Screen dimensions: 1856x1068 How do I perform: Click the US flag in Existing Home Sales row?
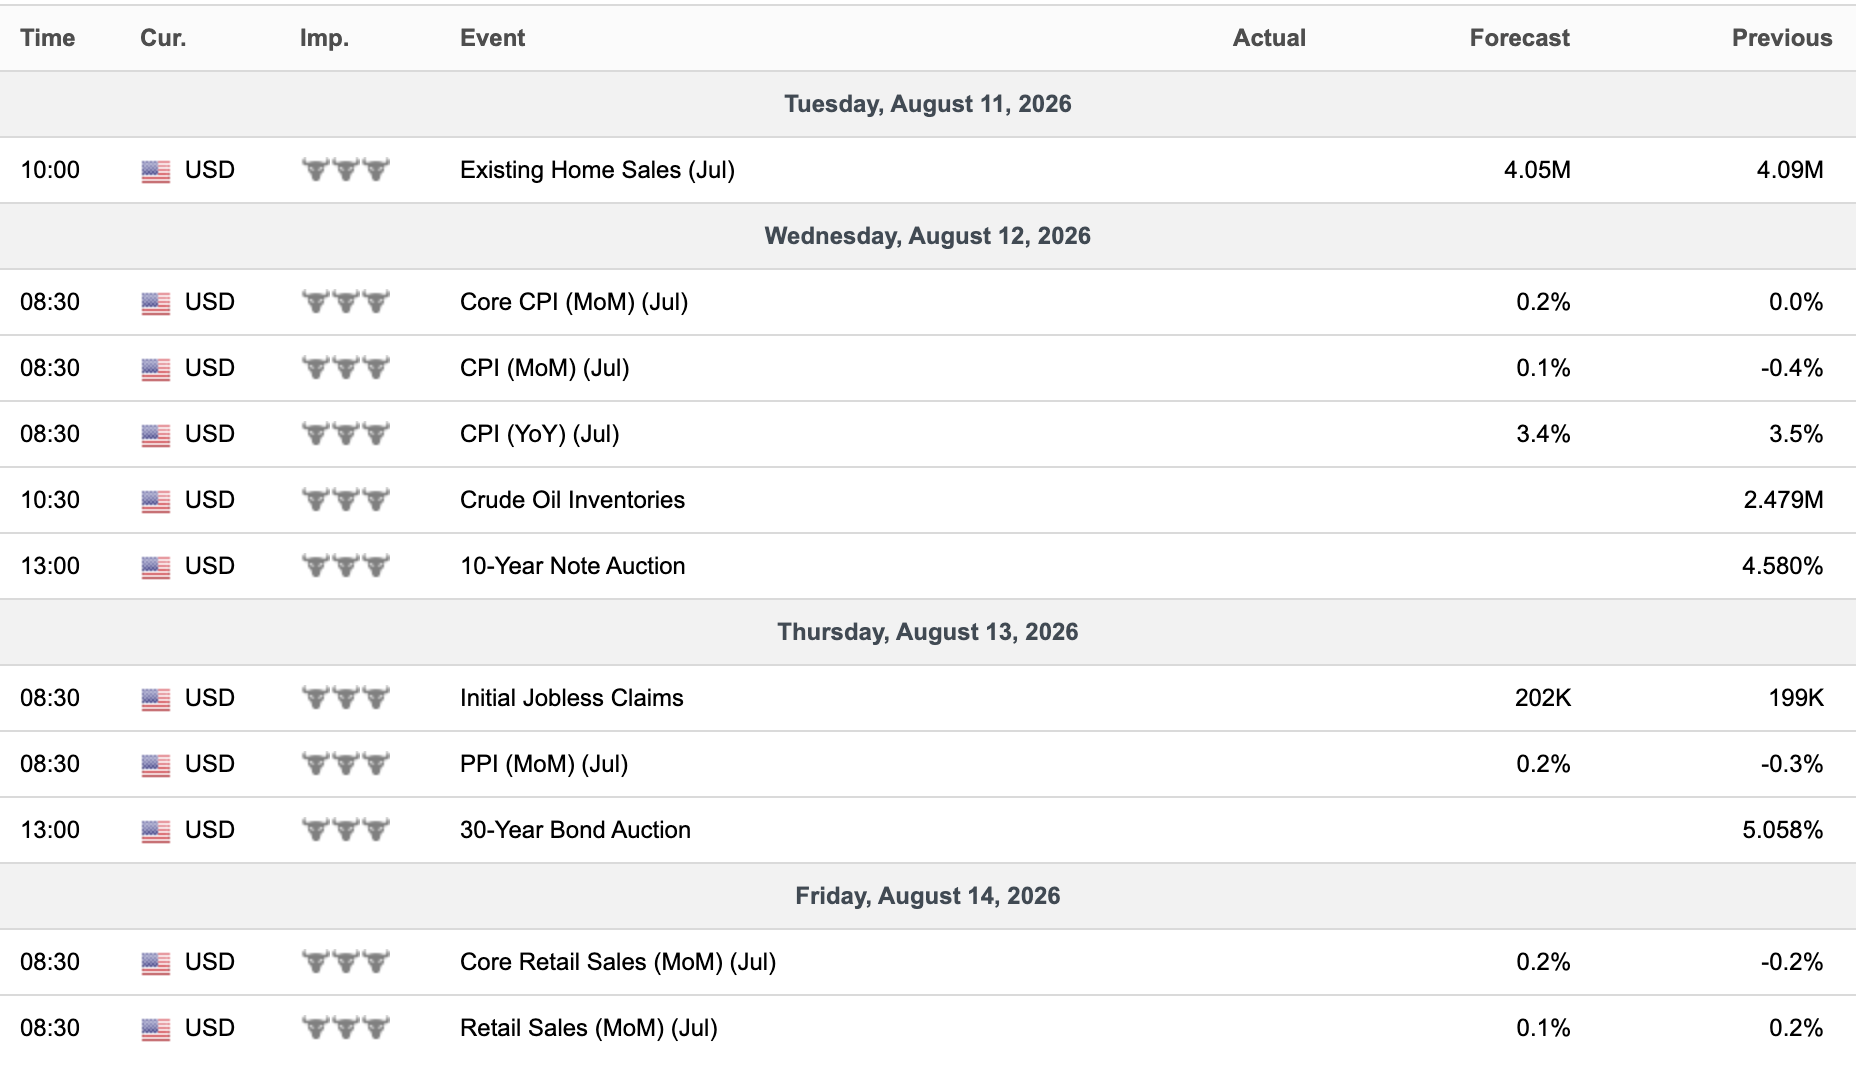[x=156, y=171]
